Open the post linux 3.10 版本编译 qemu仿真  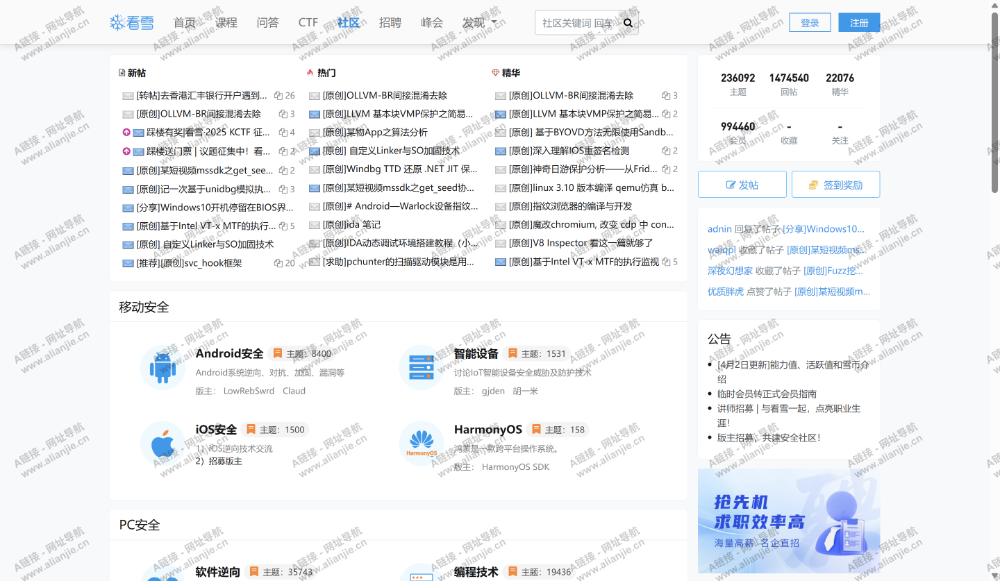coord(591,188)
